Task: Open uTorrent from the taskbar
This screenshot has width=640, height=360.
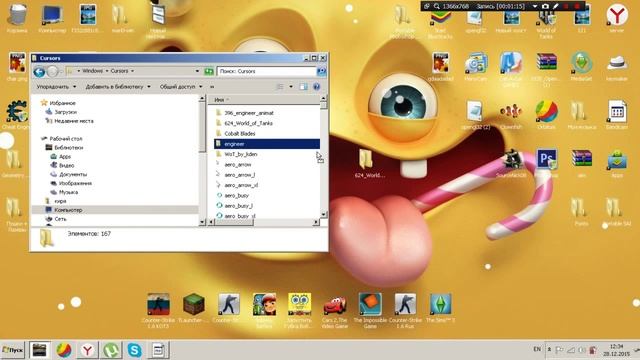Action: [111, 350]
